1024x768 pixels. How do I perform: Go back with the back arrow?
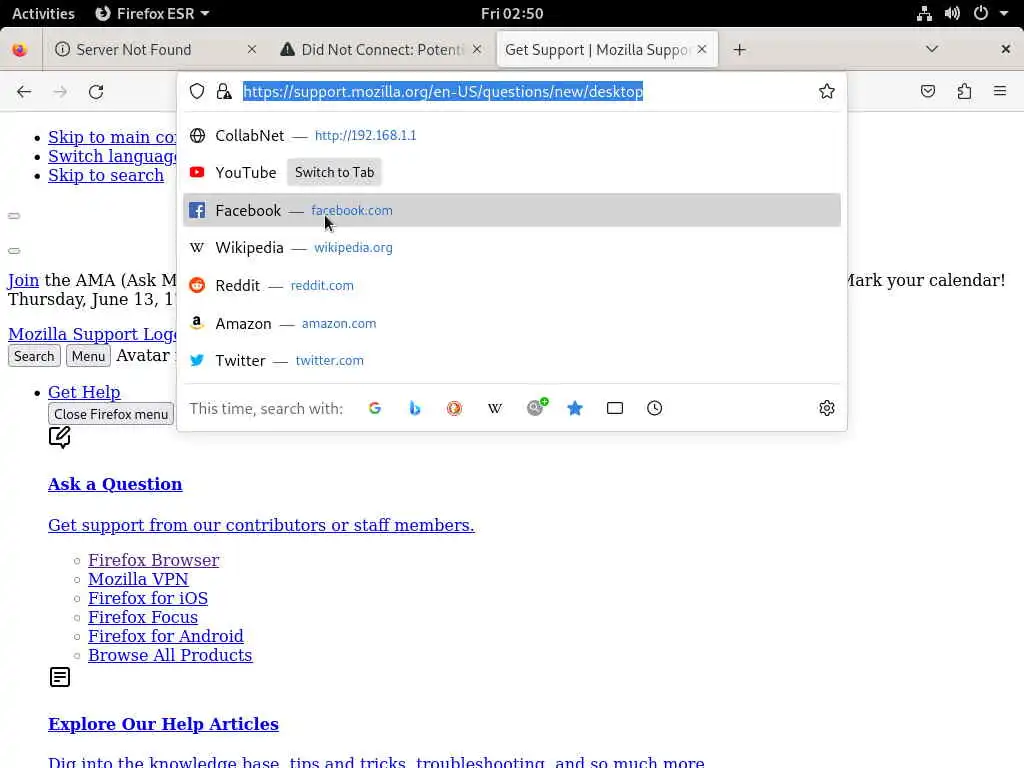[x=24, y=91]
